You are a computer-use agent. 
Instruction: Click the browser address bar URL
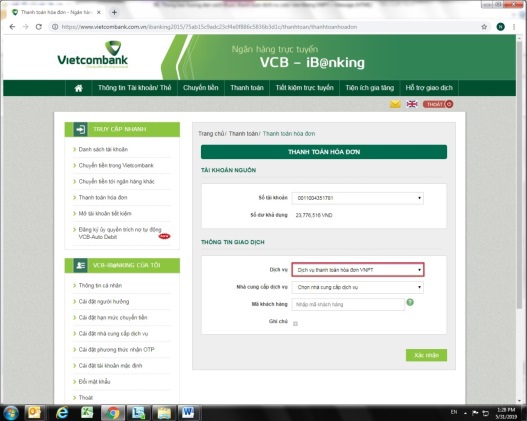(209, 27)
